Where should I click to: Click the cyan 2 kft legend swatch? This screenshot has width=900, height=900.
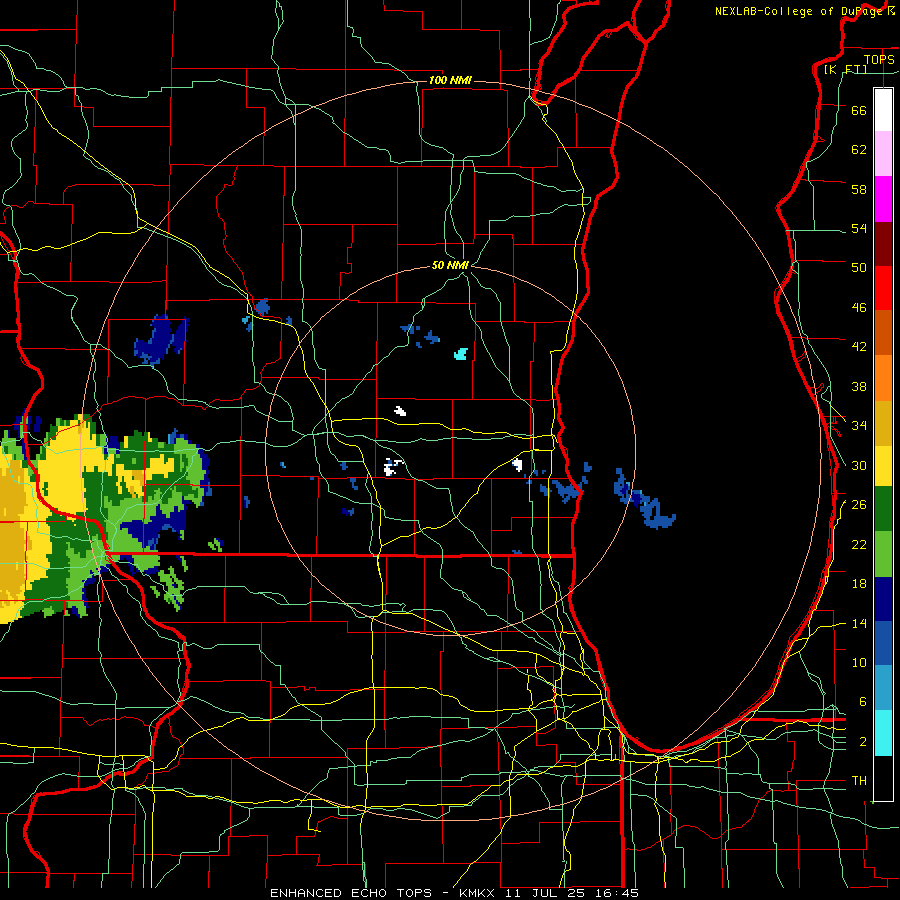pyautogui.click(x=883, y=733)
